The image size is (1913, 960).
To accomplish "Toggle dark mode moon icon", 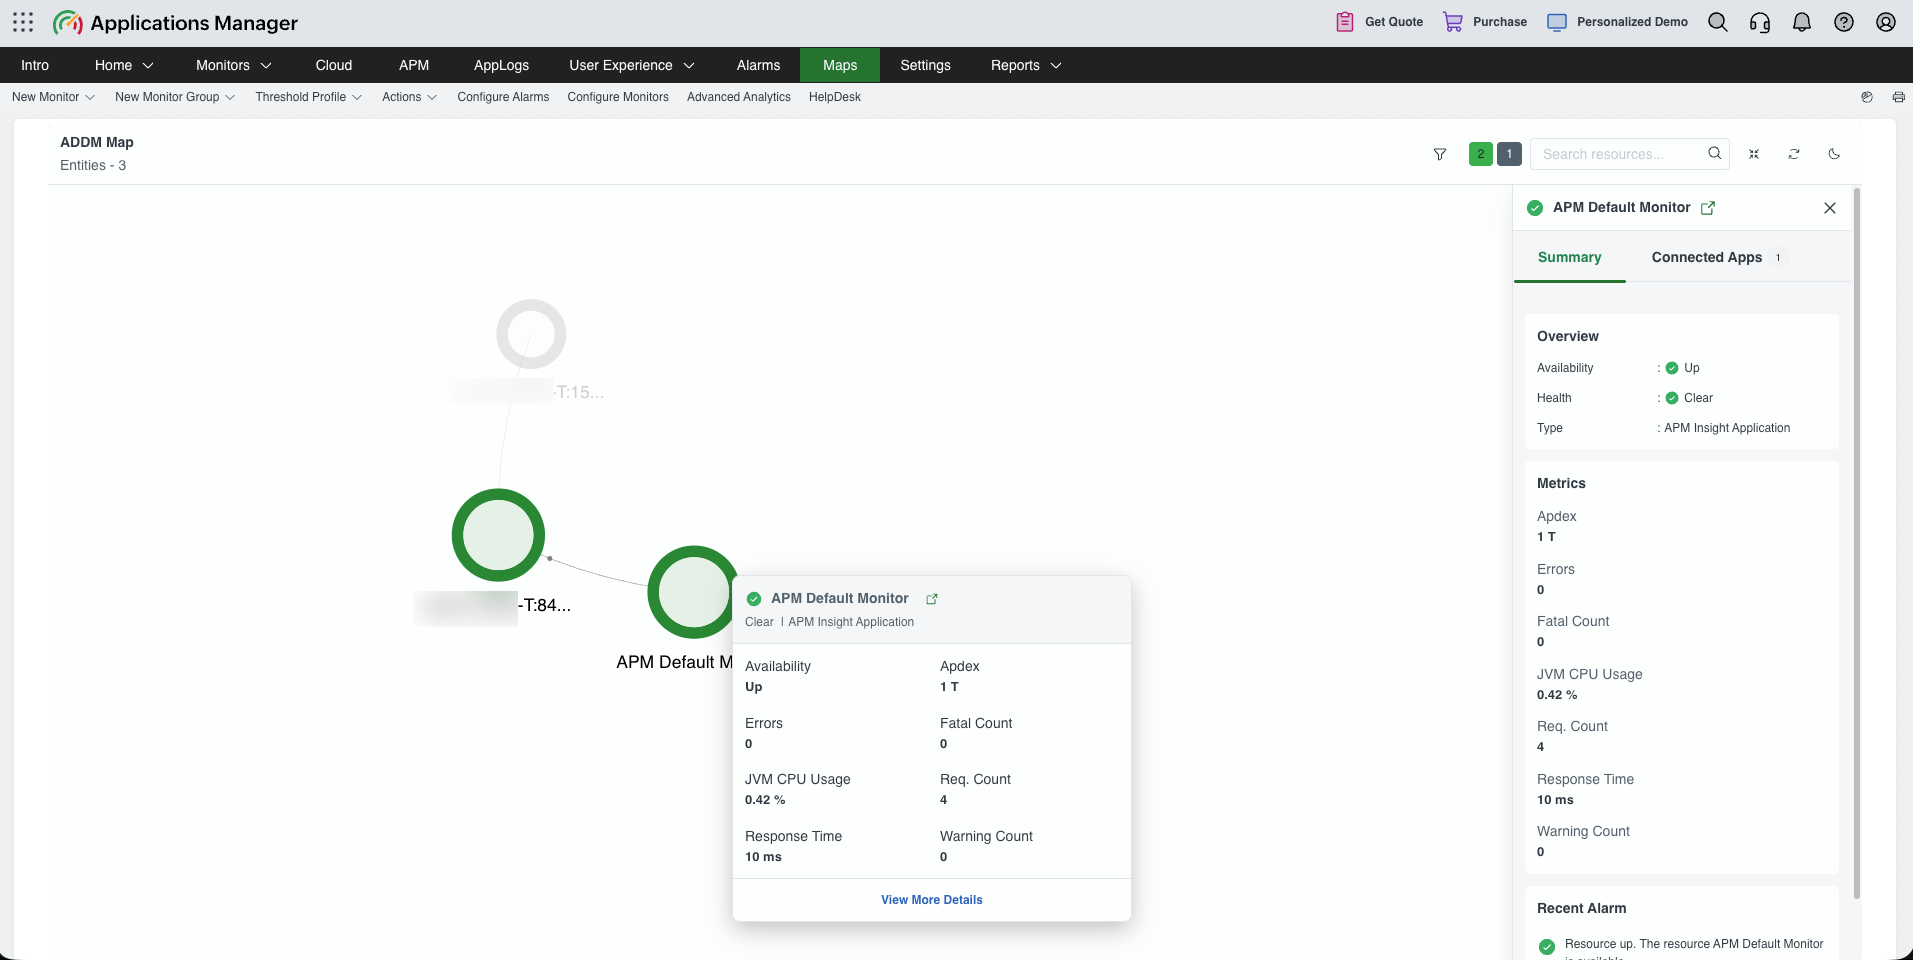I will [x=1834, y=154].
